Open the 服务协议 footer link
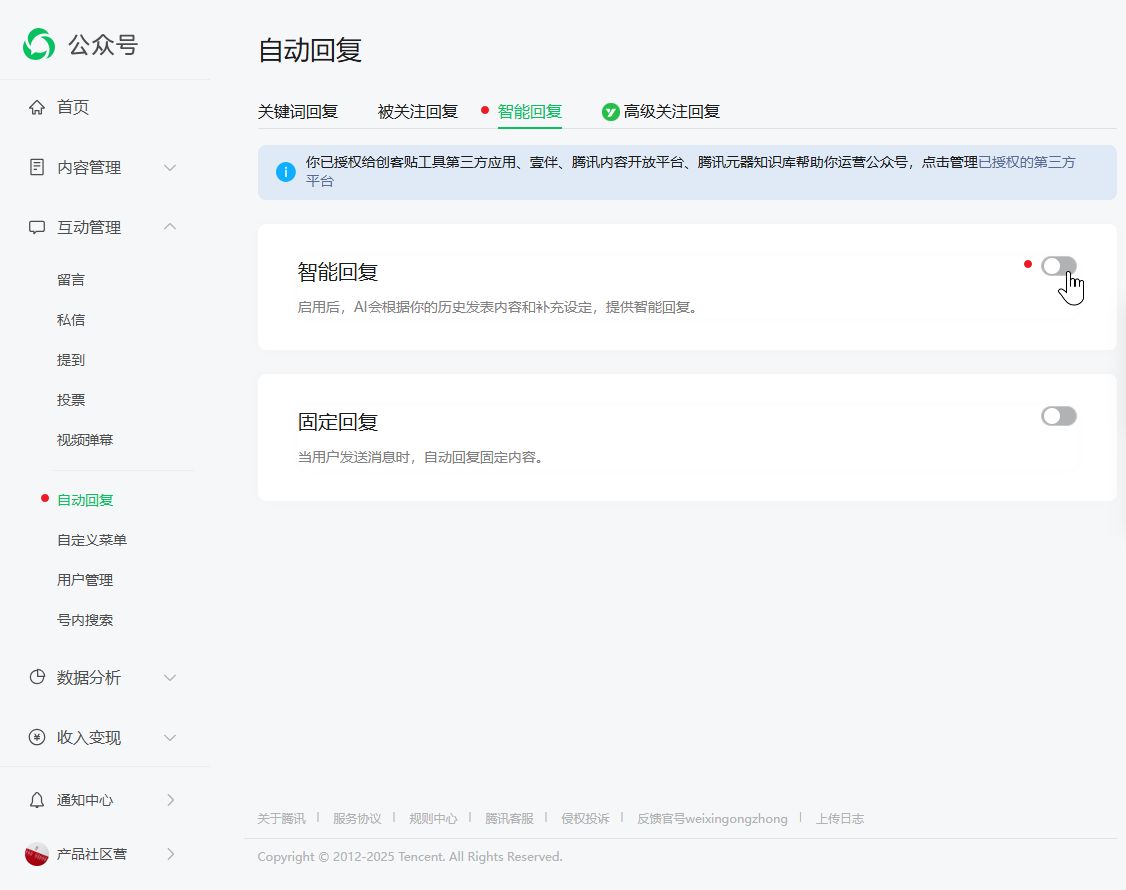The height and width of the screenshot is (890, 1126). tap(357, 818)
